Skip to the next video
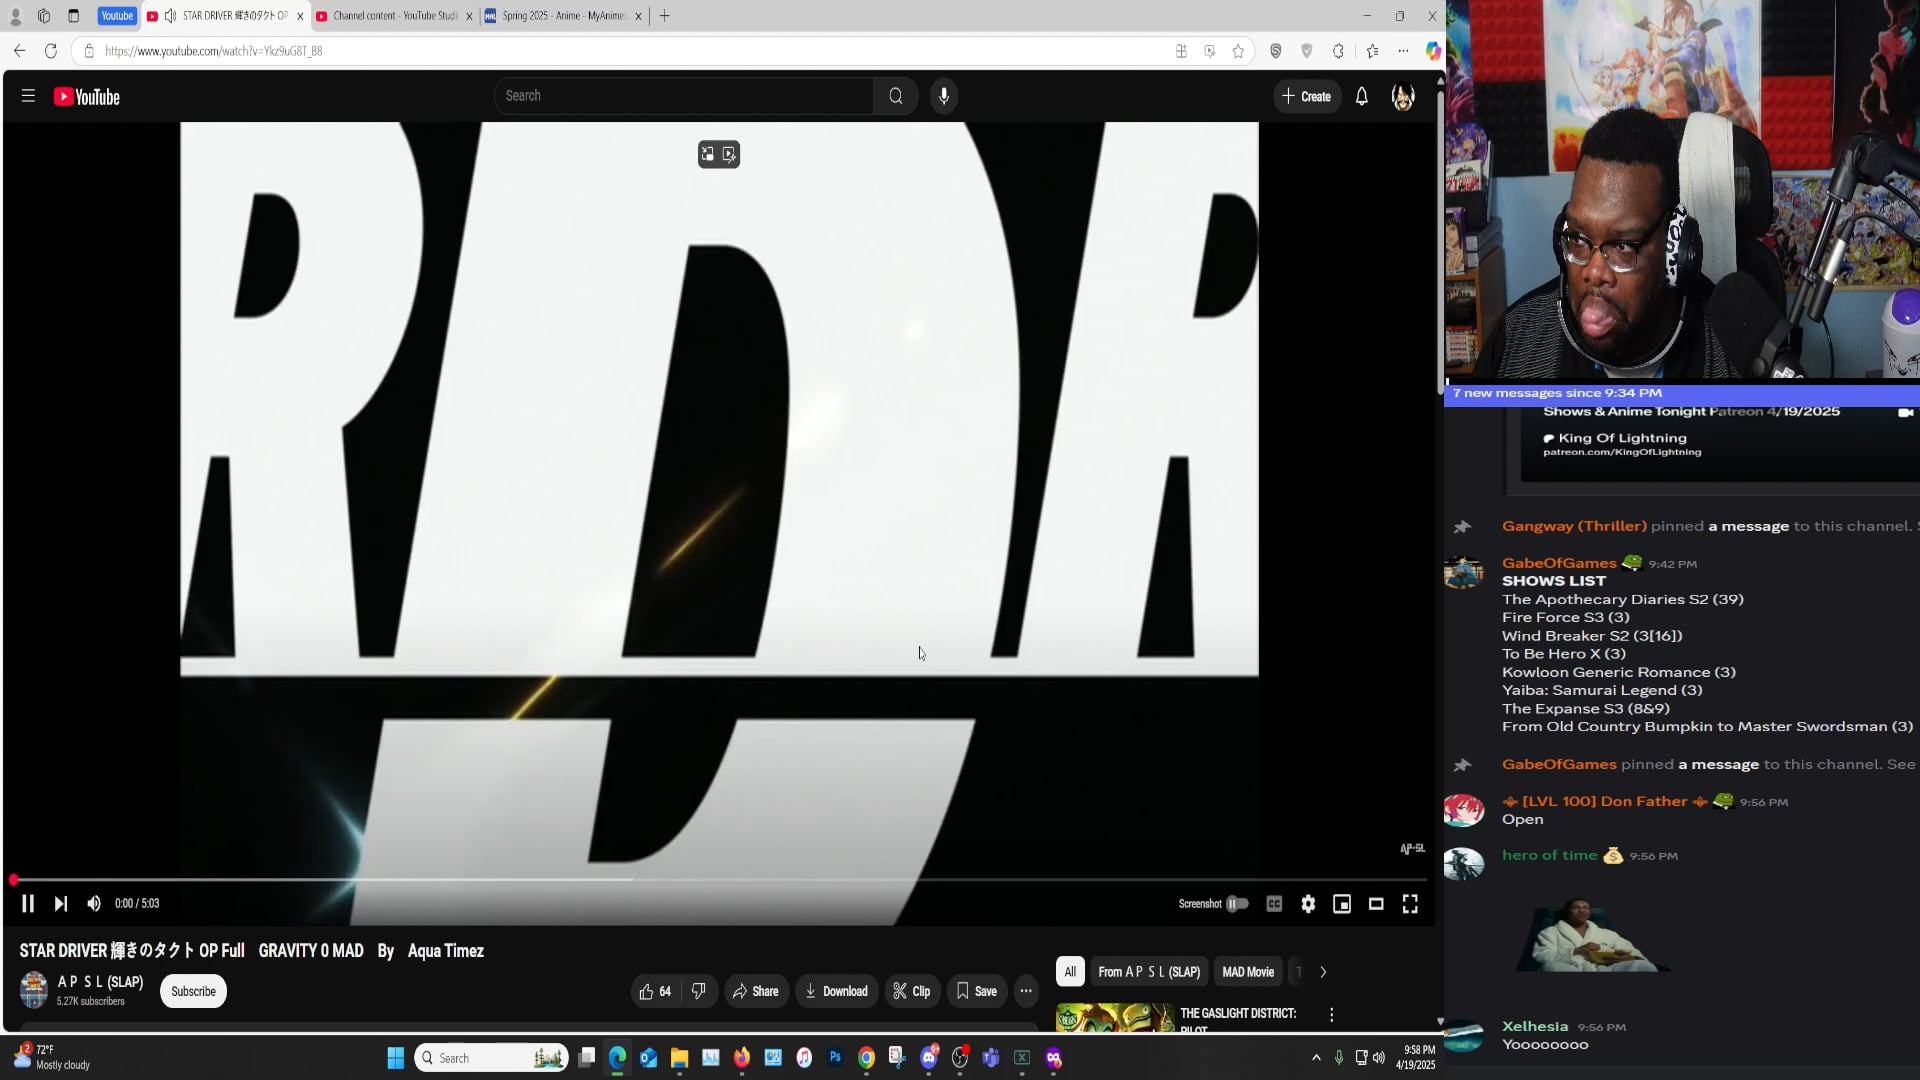Image resolution: width=1920 pixels, height=1080 pixels. click(61, 904)
